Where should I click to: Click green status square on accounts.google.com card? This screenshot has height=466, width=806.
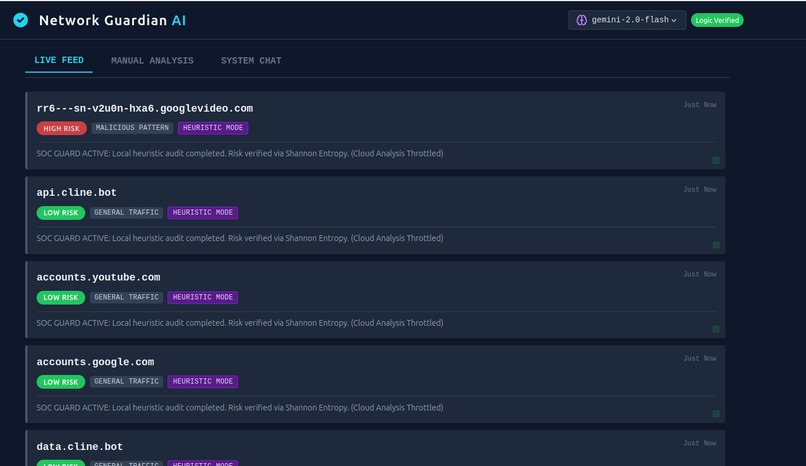coord(716,414)
